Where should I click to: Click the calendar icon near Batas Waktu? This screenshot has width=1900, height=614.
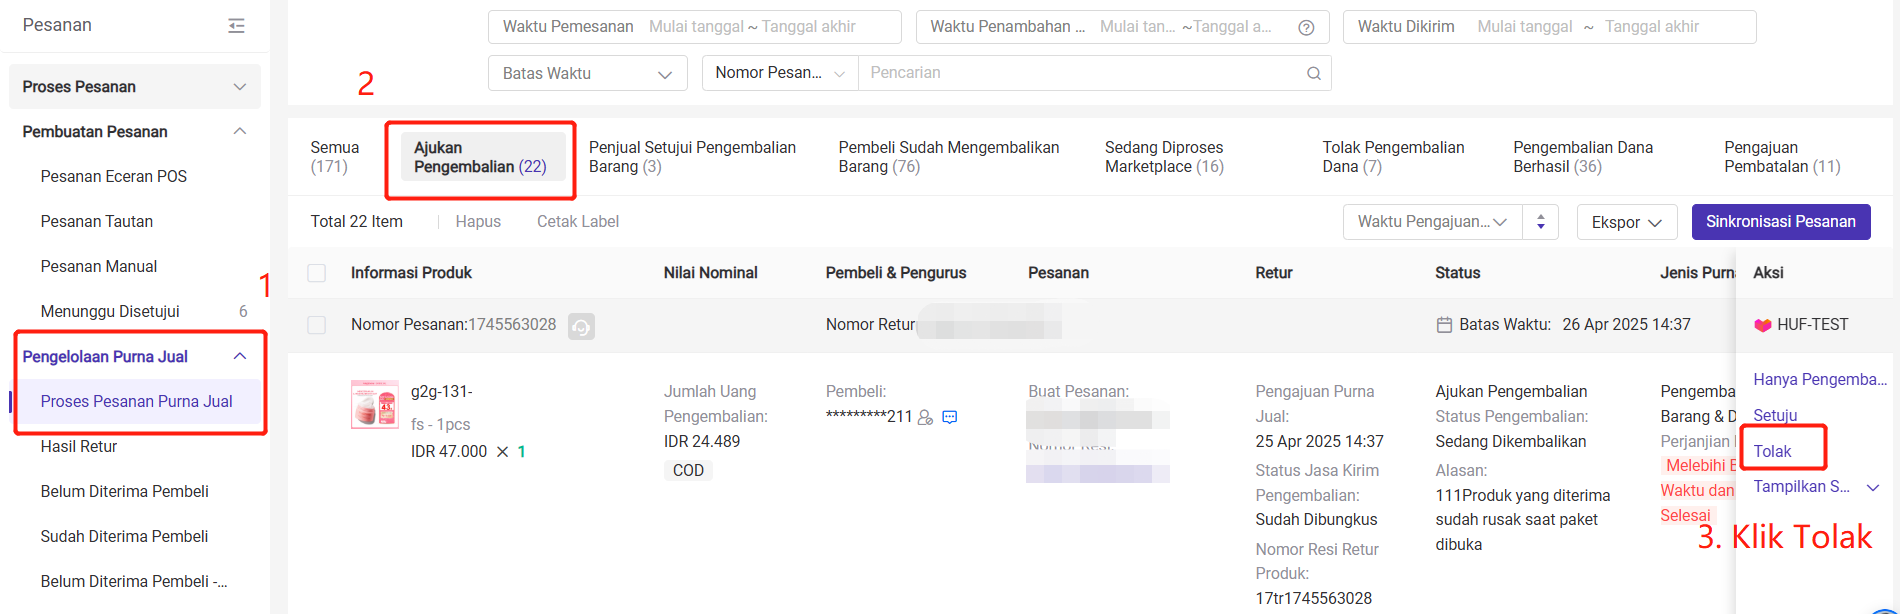(x=1444, y=325)
